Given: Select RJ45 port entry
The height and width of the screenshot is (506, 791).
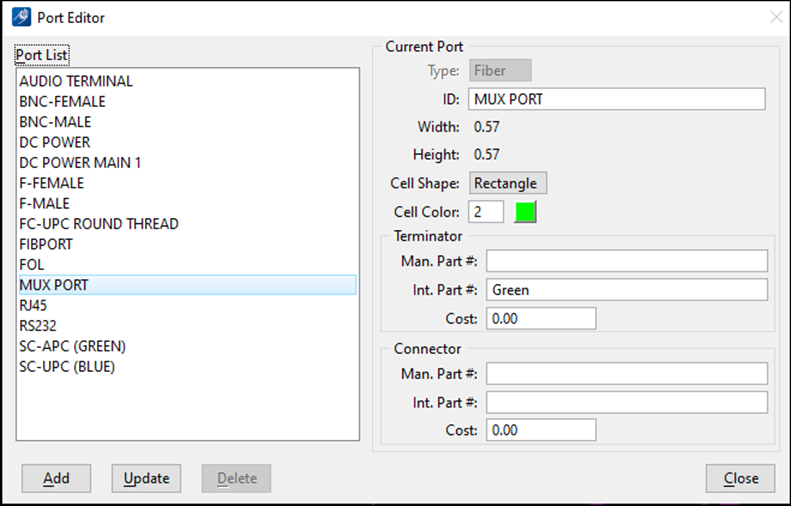Looking at the screenshot, I should tap(33, 306).
